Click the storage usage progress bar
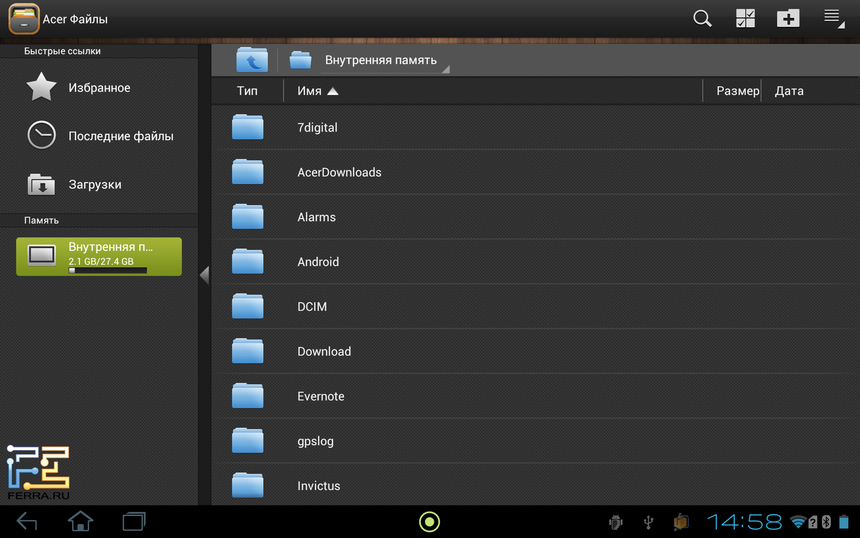Screen dimensions: 860x538 [x=108, y=270]
